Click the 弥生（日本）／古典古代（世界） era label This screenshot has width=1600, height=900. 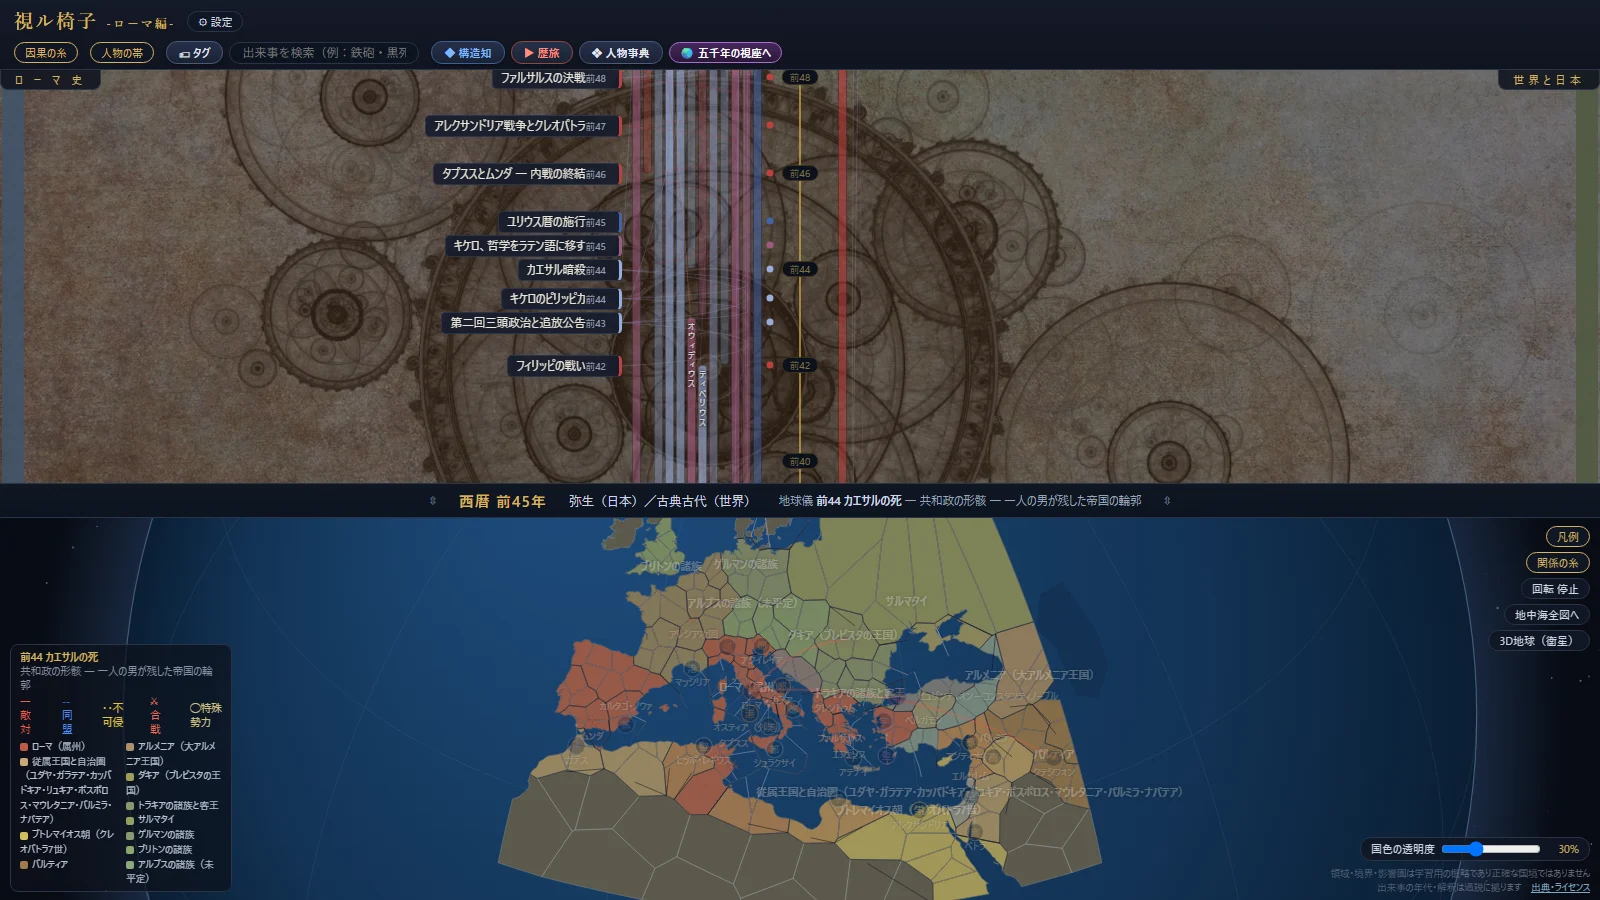(659, 501)
